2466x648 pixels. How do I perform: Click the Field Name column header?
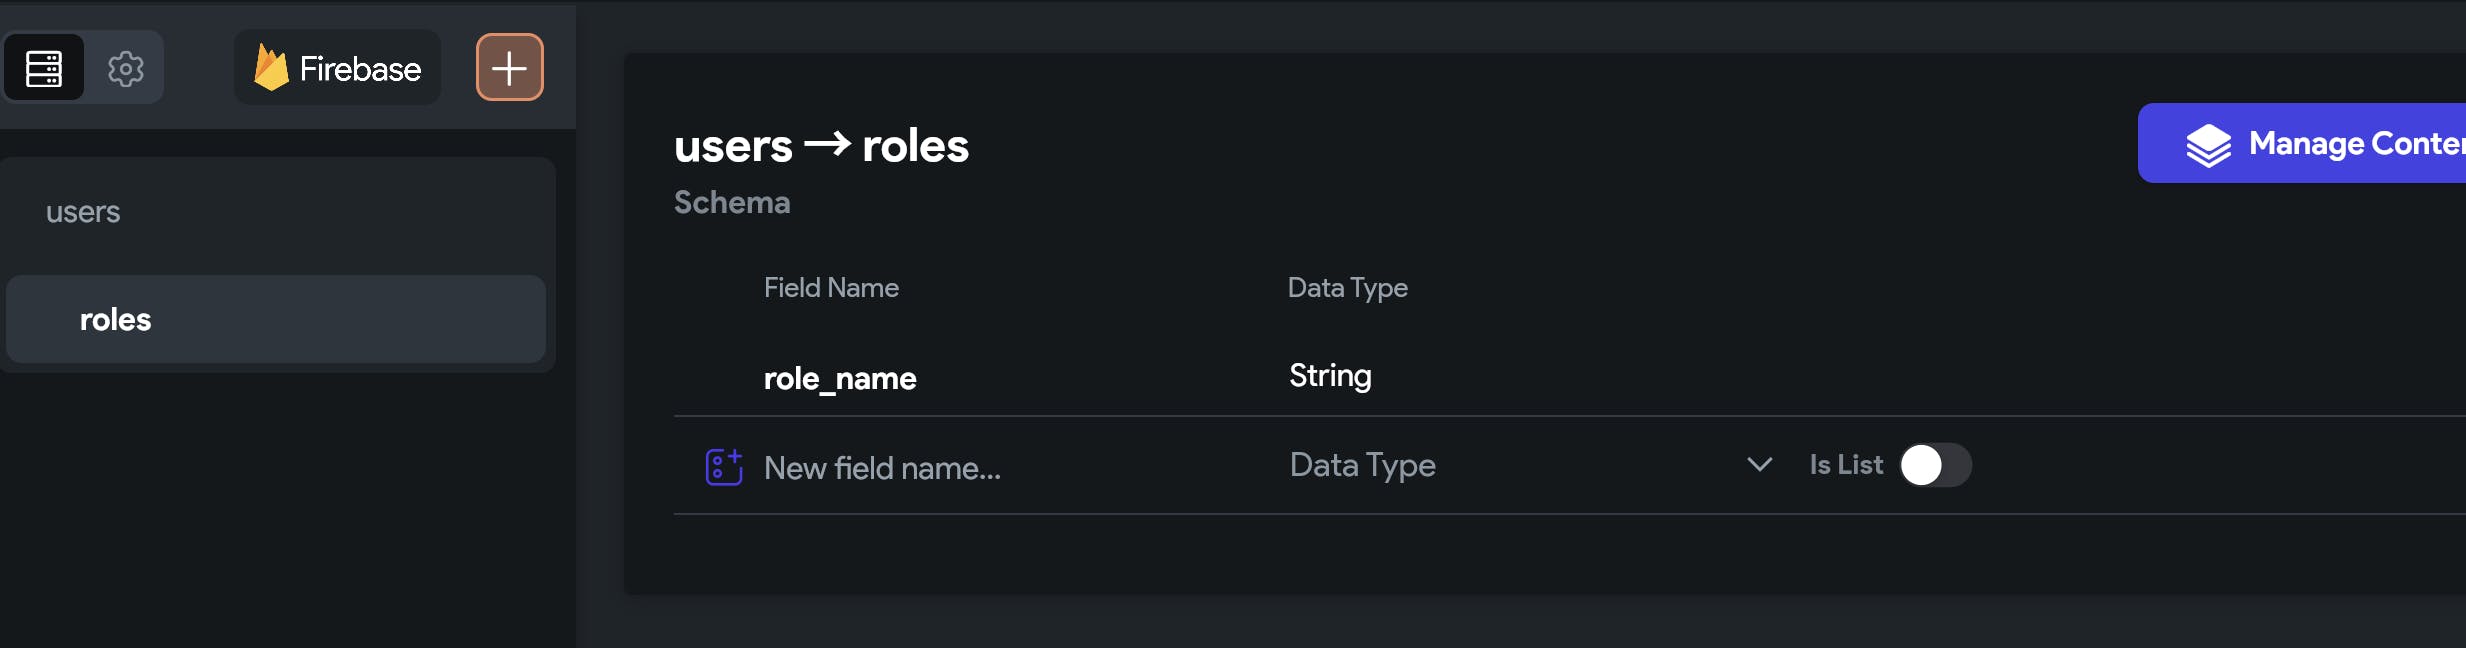[831, 288]
